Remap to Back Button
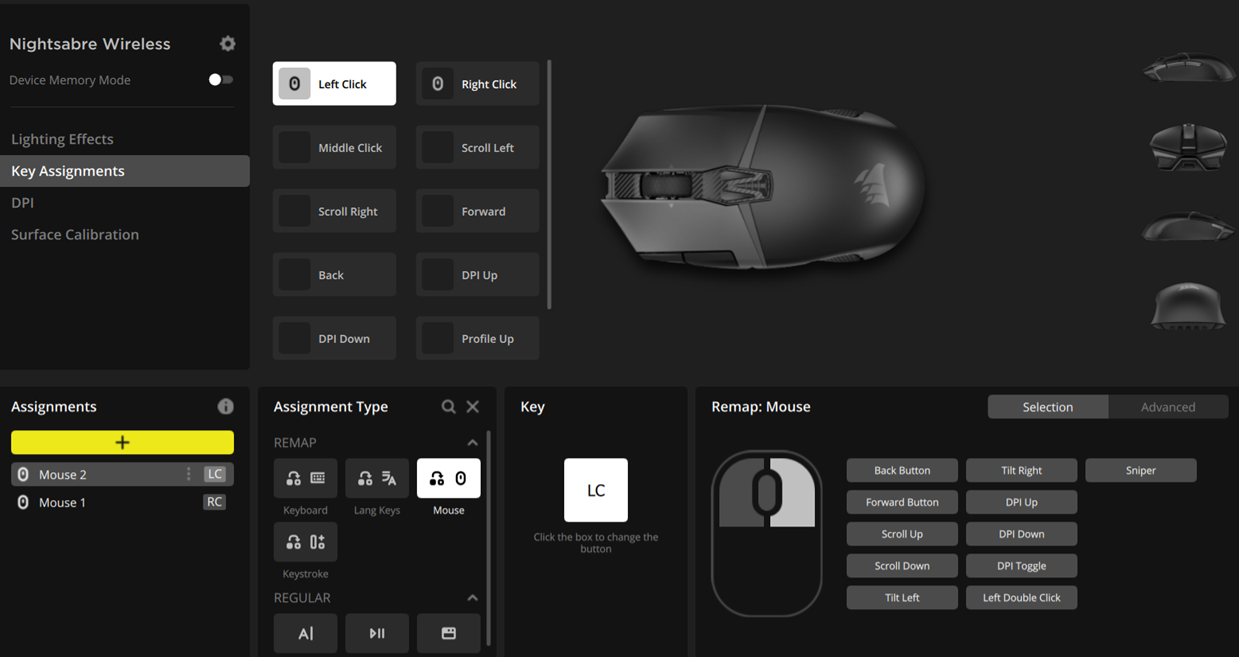 point(902,470)
